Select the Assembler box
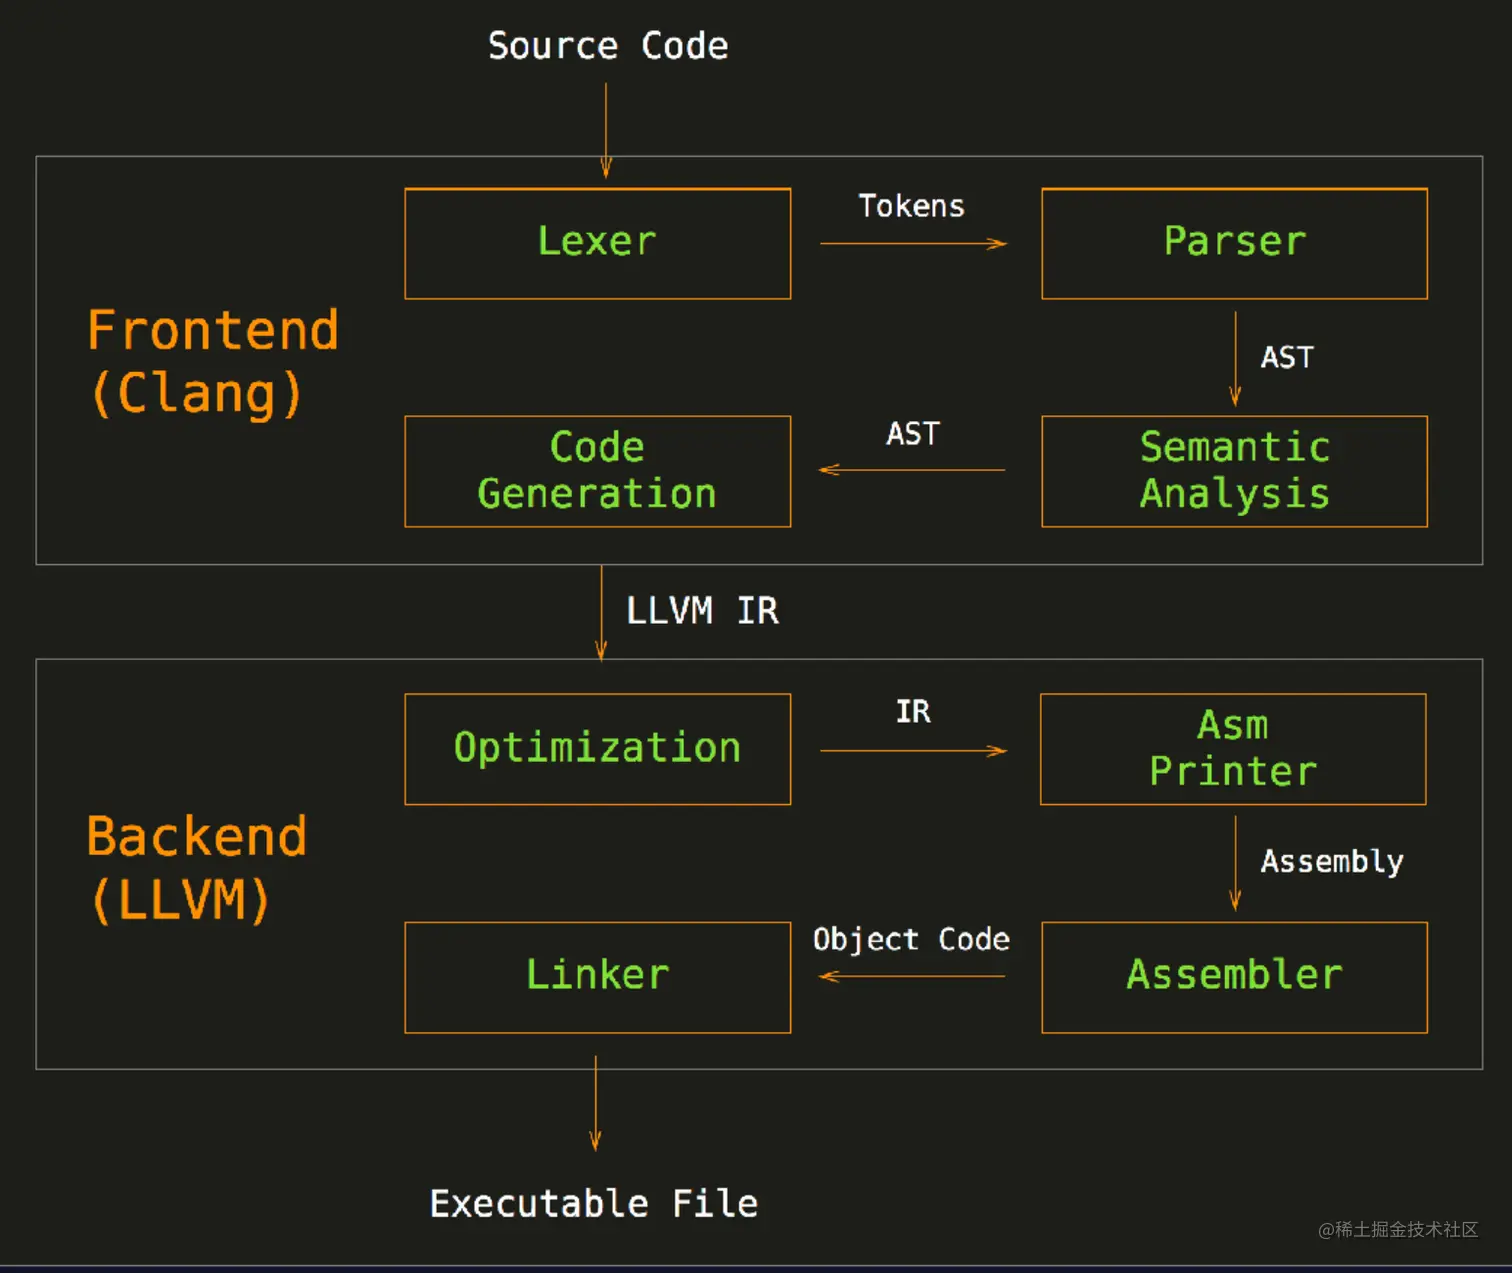 [x=1234, y=976]
